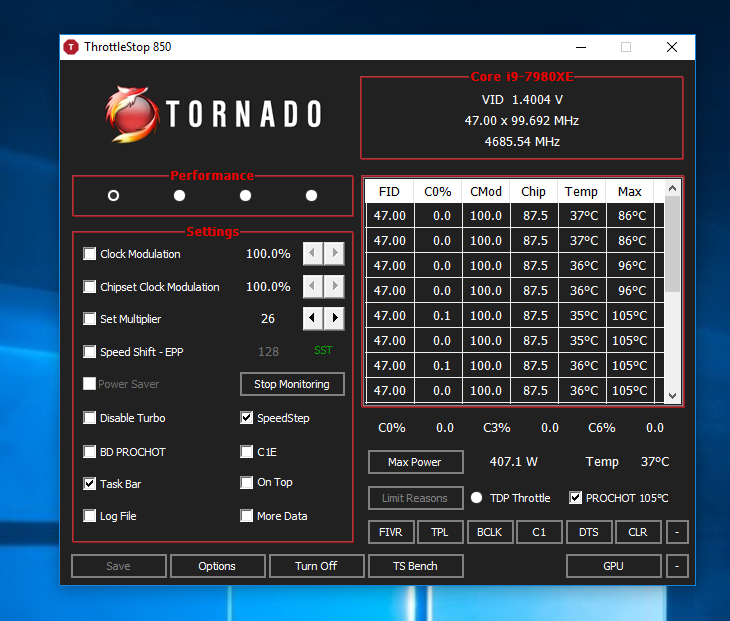The image size is (730, 621).
Task: Close the ThrottleStop window
Action: [x=672, y=47]
